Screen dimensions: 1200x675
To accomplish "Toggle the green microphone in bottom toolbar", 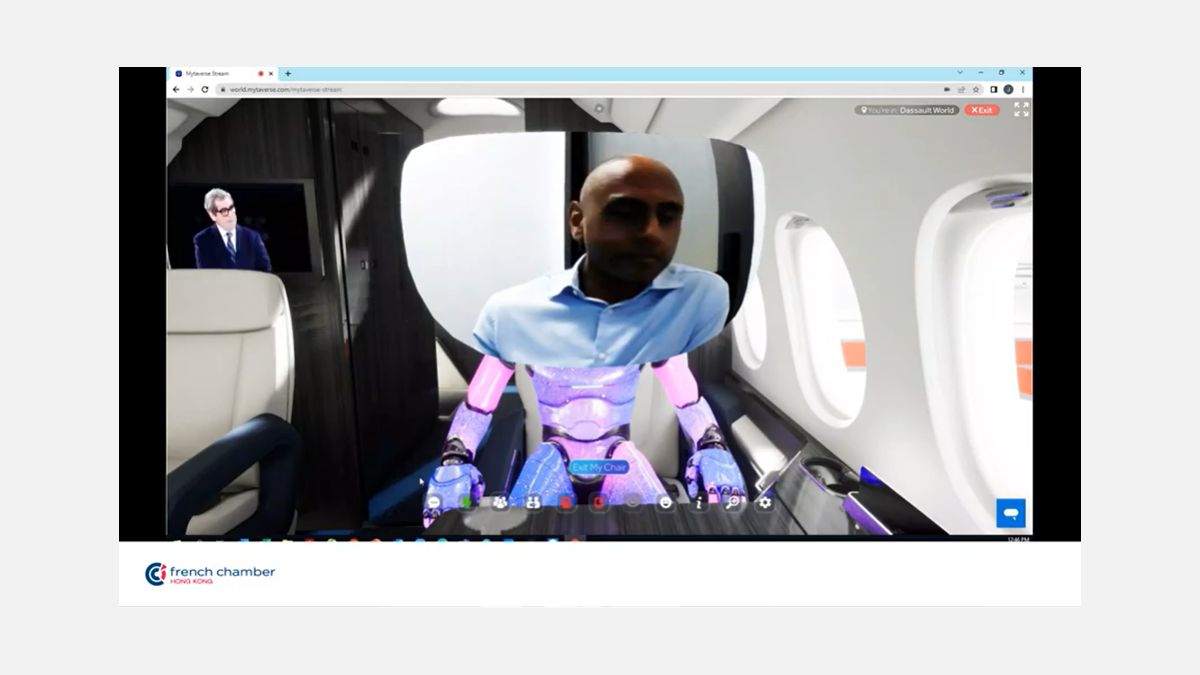I will [466, 503].
